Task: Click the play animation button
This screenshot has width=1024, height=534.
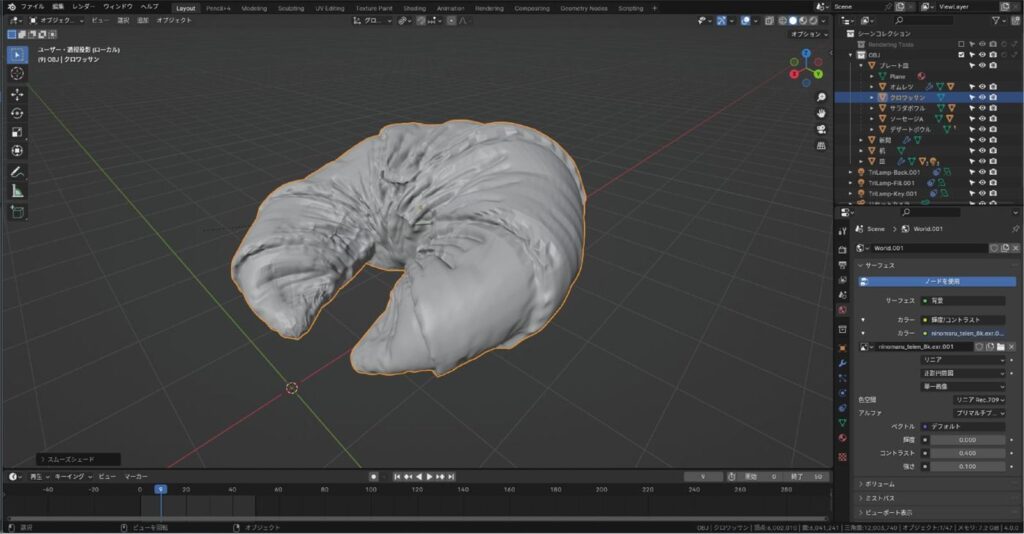Action: (x=429, y=477)
